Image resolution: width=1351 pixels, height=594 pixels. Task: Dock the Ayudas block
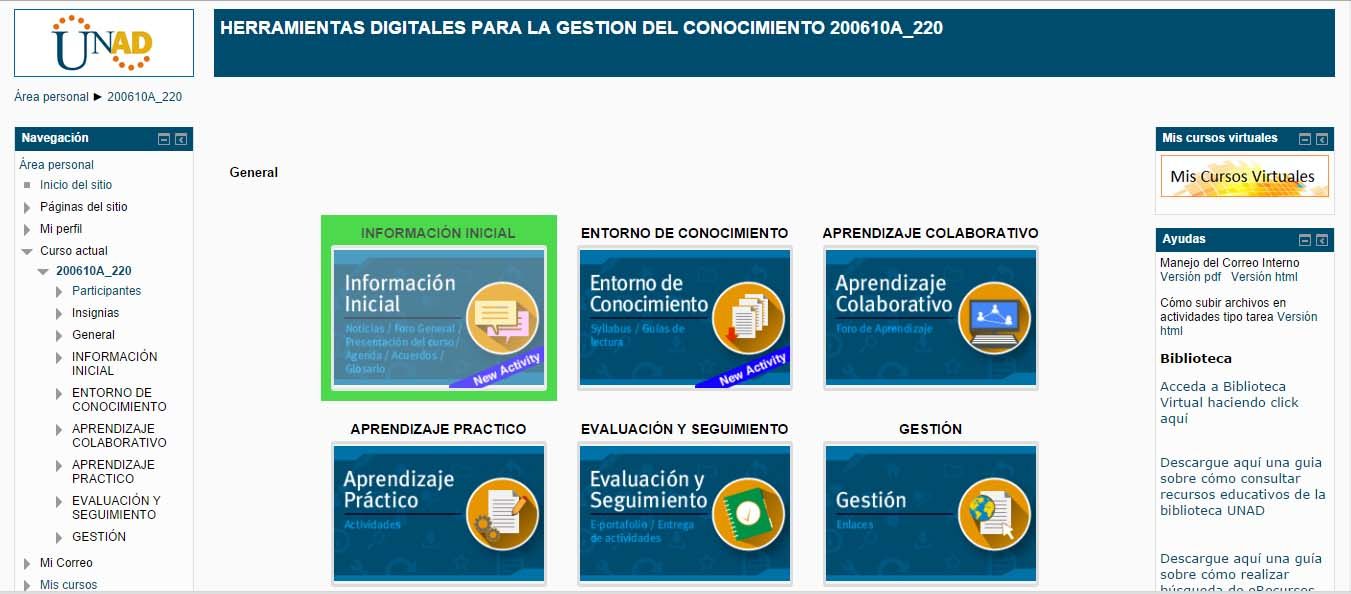1322,240
